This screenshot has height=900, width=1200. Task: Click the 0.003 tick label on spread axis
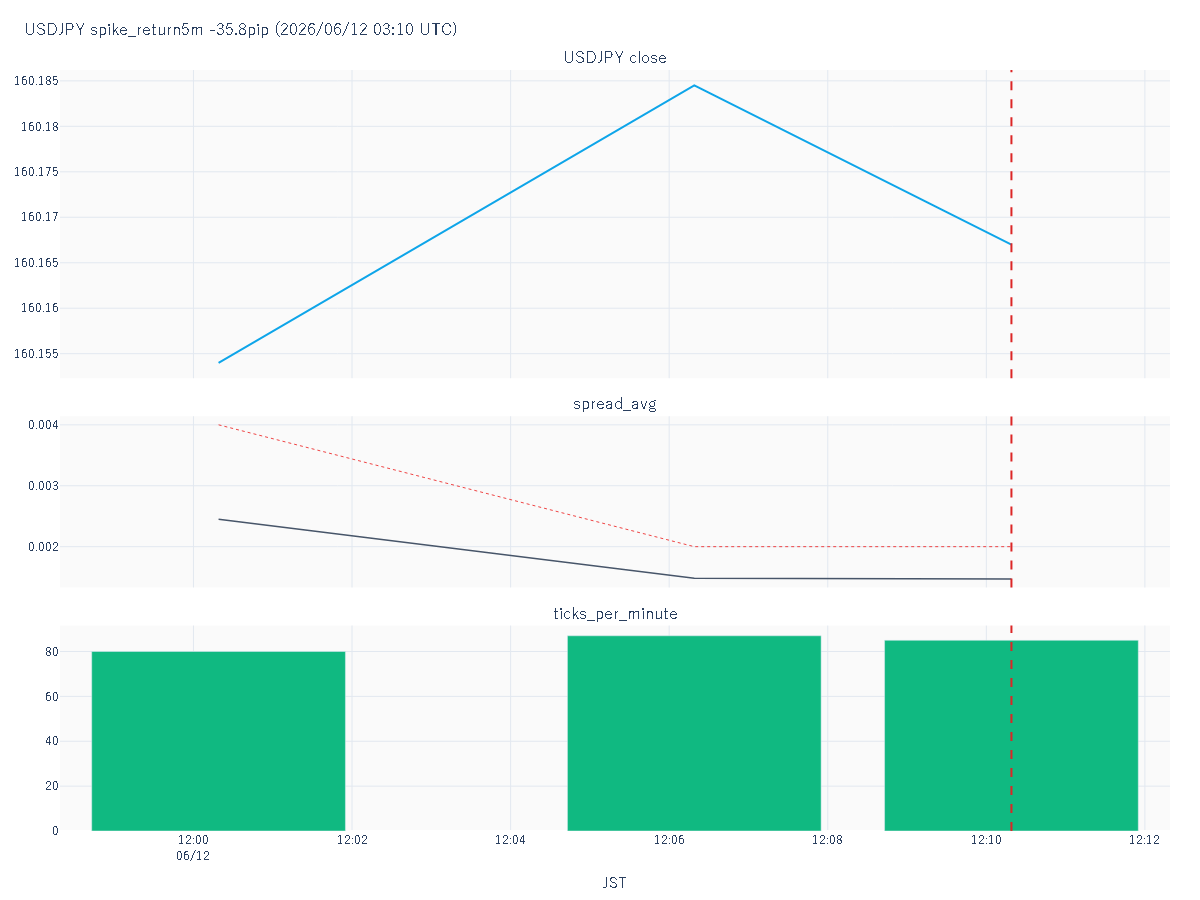[x=41, y=486]
